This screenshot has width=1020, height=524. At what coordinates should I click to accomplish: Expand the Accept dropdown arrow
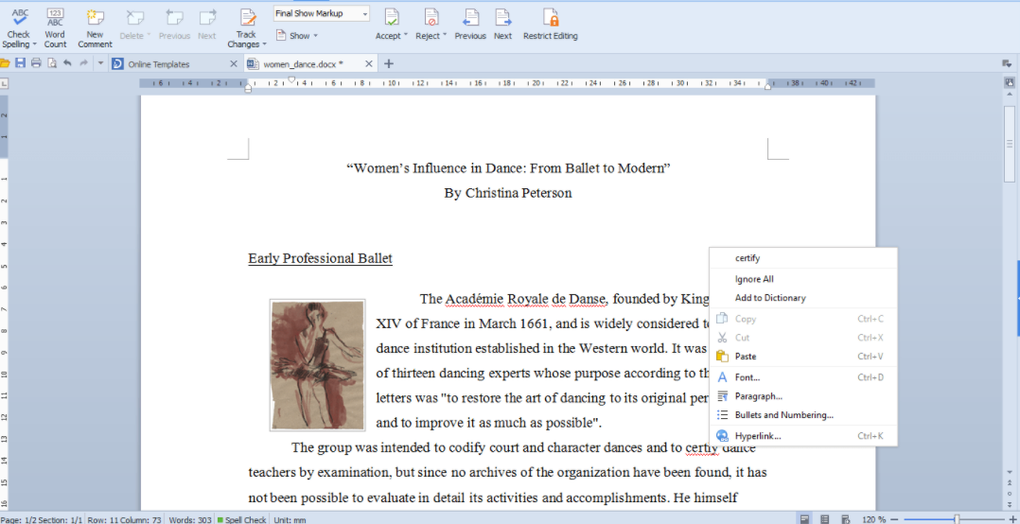[x=406, y=36]
